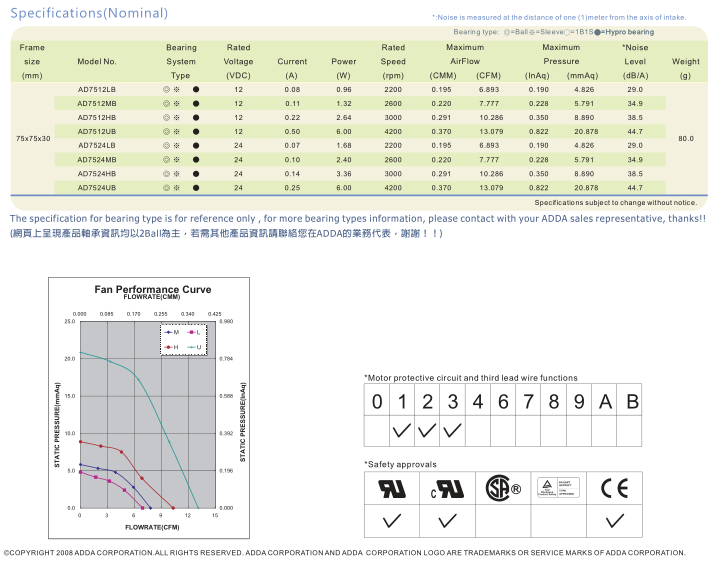Select motor function cell '0'
Image resolution: width=708 pixels, height=561 pixels.
[x=377, y=401]
